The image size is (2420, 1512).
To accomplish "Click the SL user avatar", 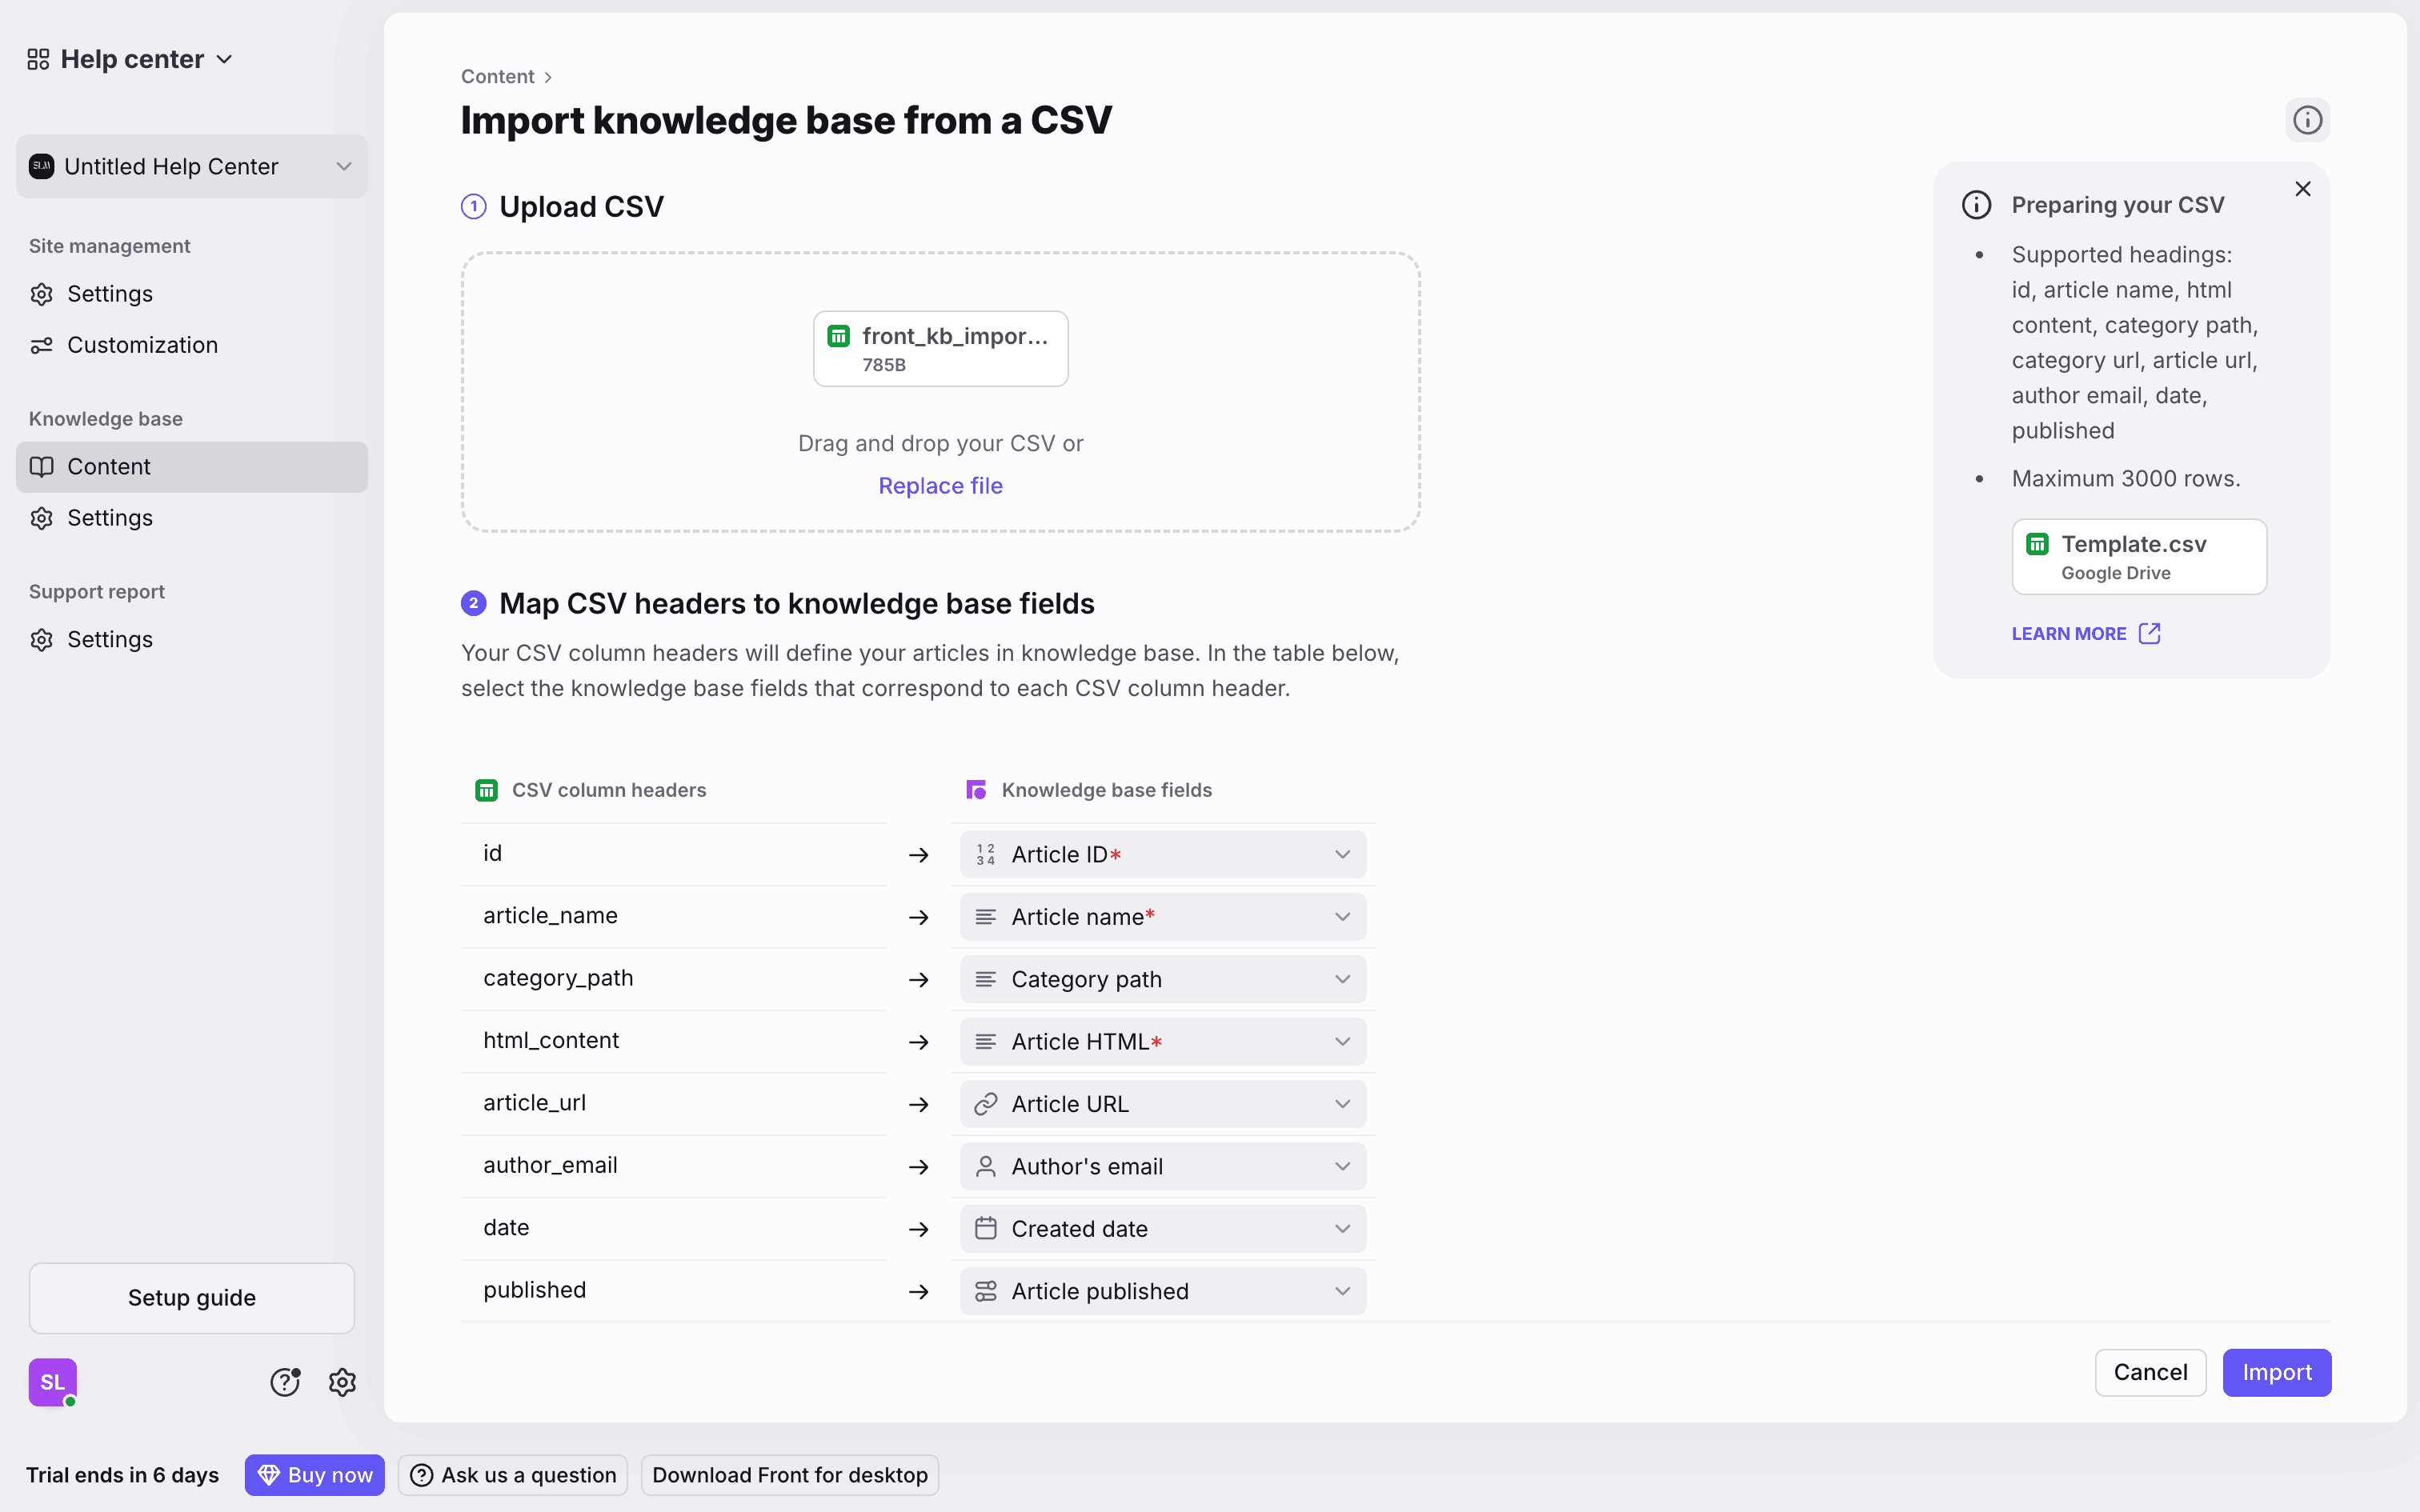I will [x=52, y=1382].
